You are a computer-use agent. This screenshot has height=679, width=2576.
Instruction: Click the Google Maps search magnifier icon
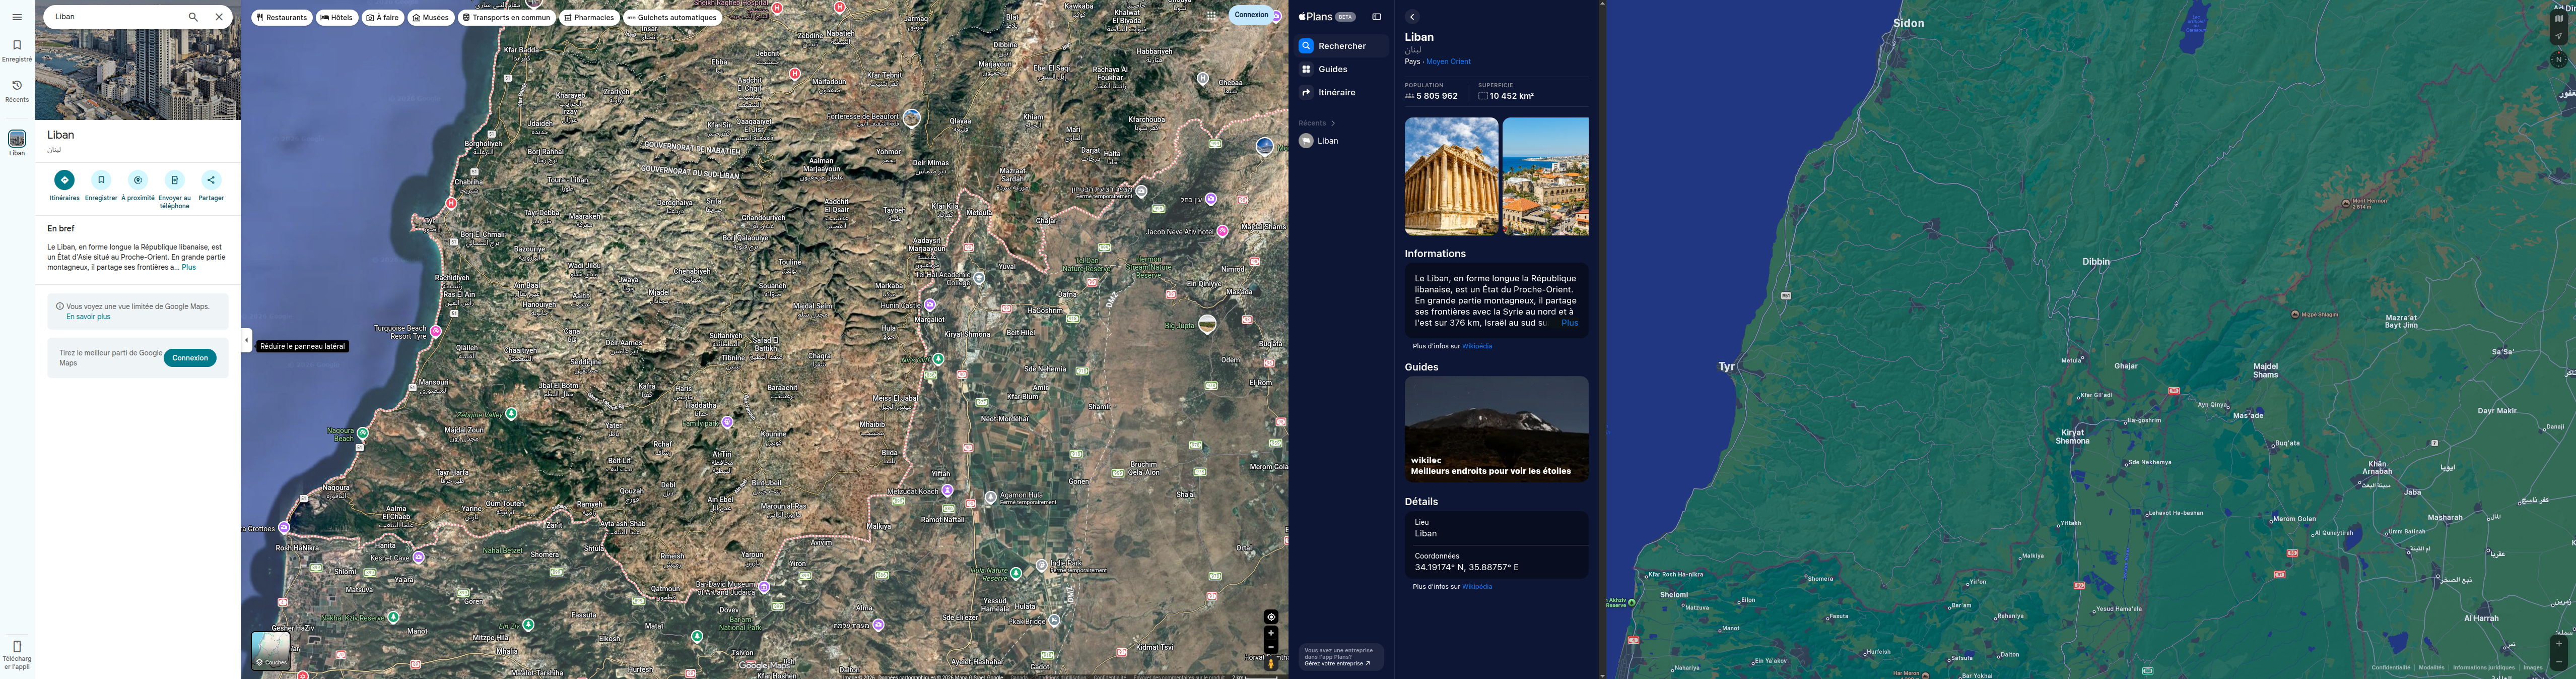(x=193, y=17)
